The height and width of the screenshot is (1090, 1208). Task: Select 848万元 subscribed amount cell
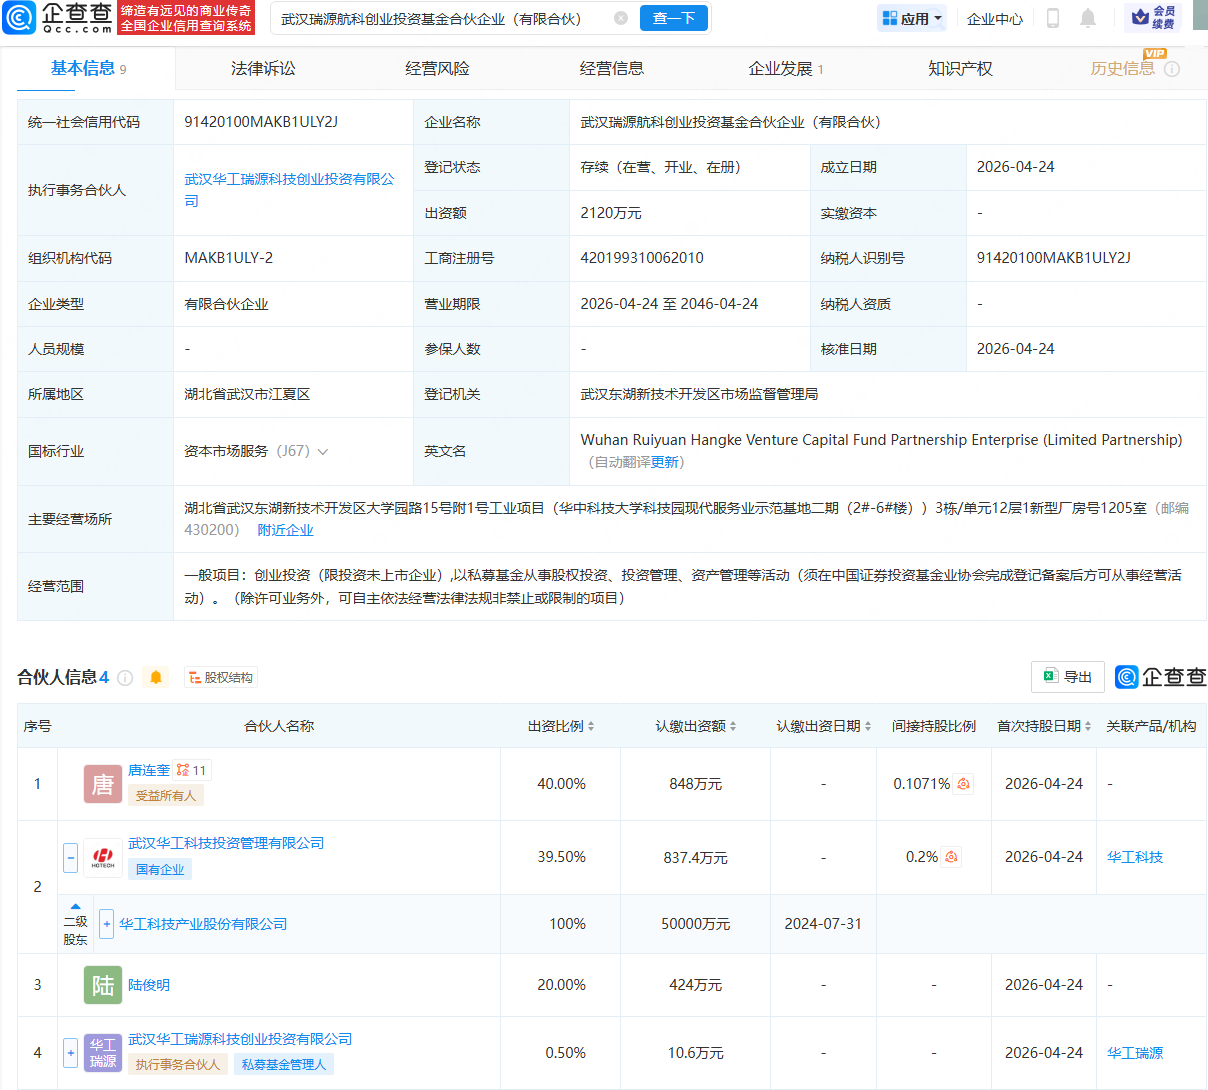point(696,784)
